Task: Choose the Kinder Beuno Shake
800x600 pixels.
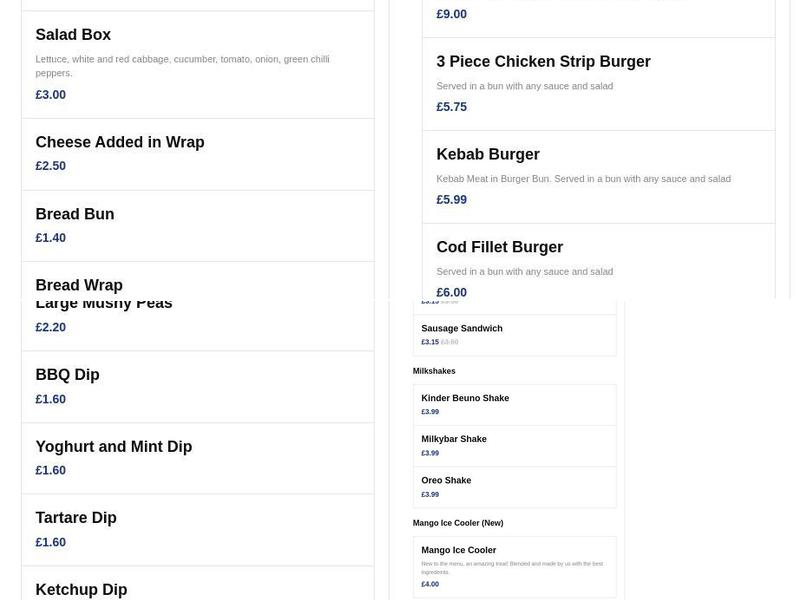Action: pos(464,397)
